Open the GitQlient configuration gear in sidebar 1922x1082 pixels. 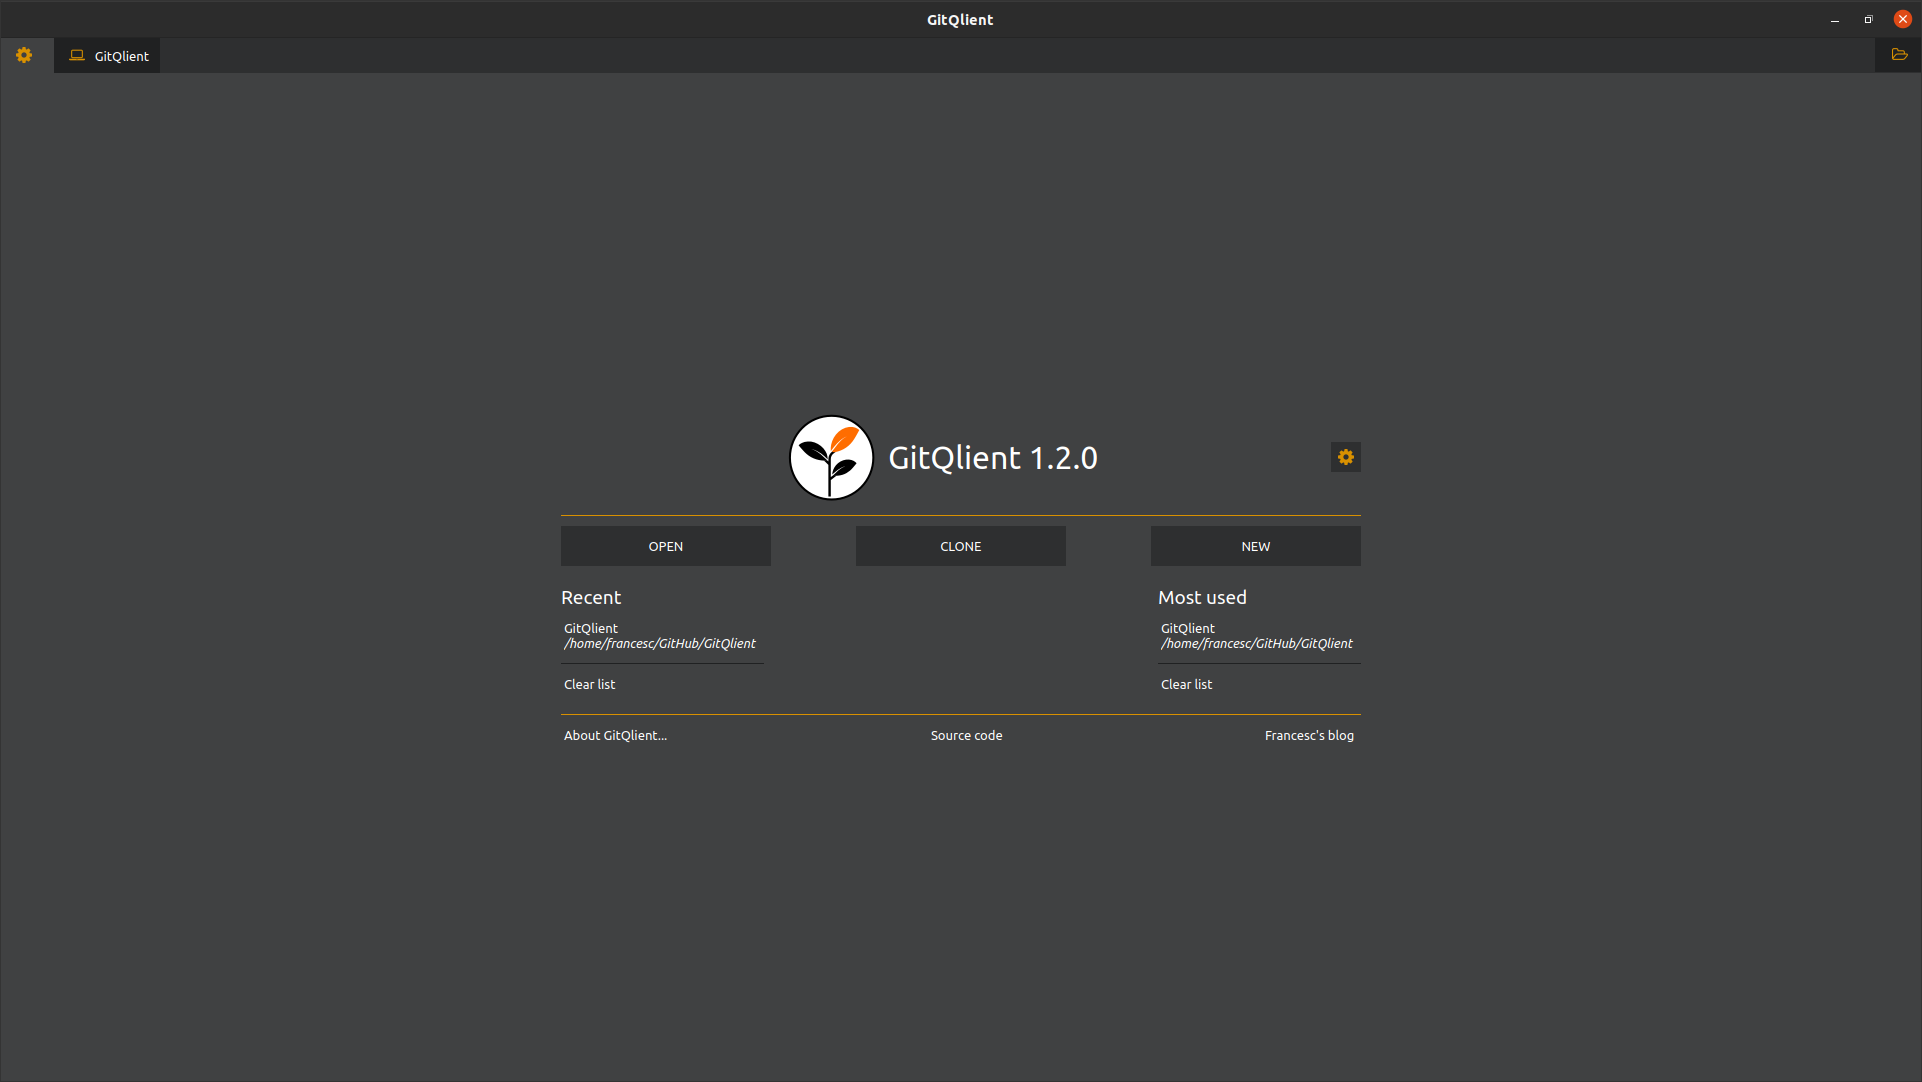(23, 55)
